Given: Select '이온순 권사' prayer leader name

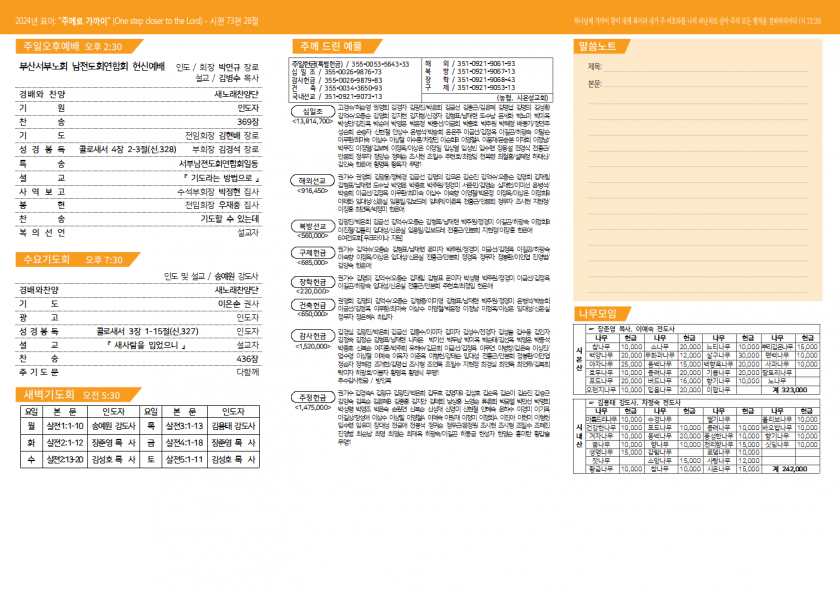Looking at the screenshot, I should pyautogui.click(x=238, y=304).
